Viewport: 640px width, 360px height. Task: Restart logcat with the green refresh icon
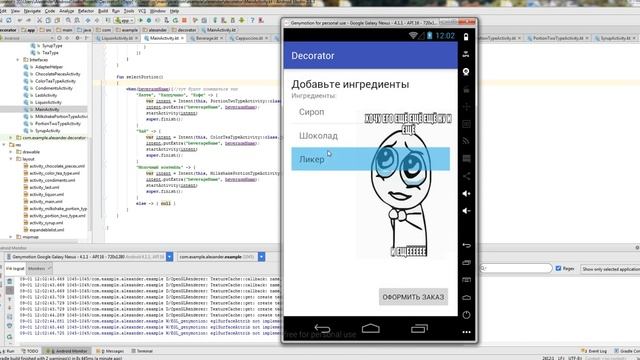(10, 336)
